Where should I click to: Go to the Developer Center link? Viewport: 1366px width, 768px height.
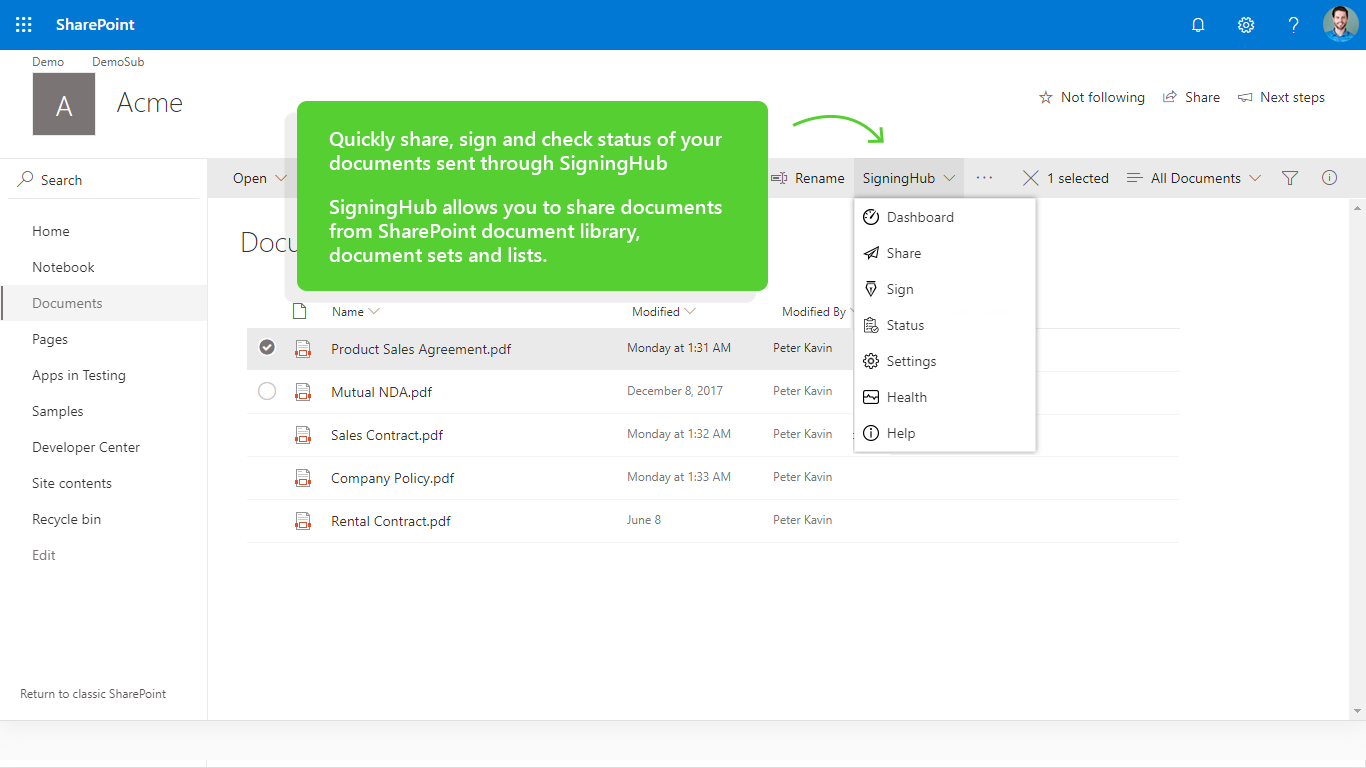click(86, 447)
